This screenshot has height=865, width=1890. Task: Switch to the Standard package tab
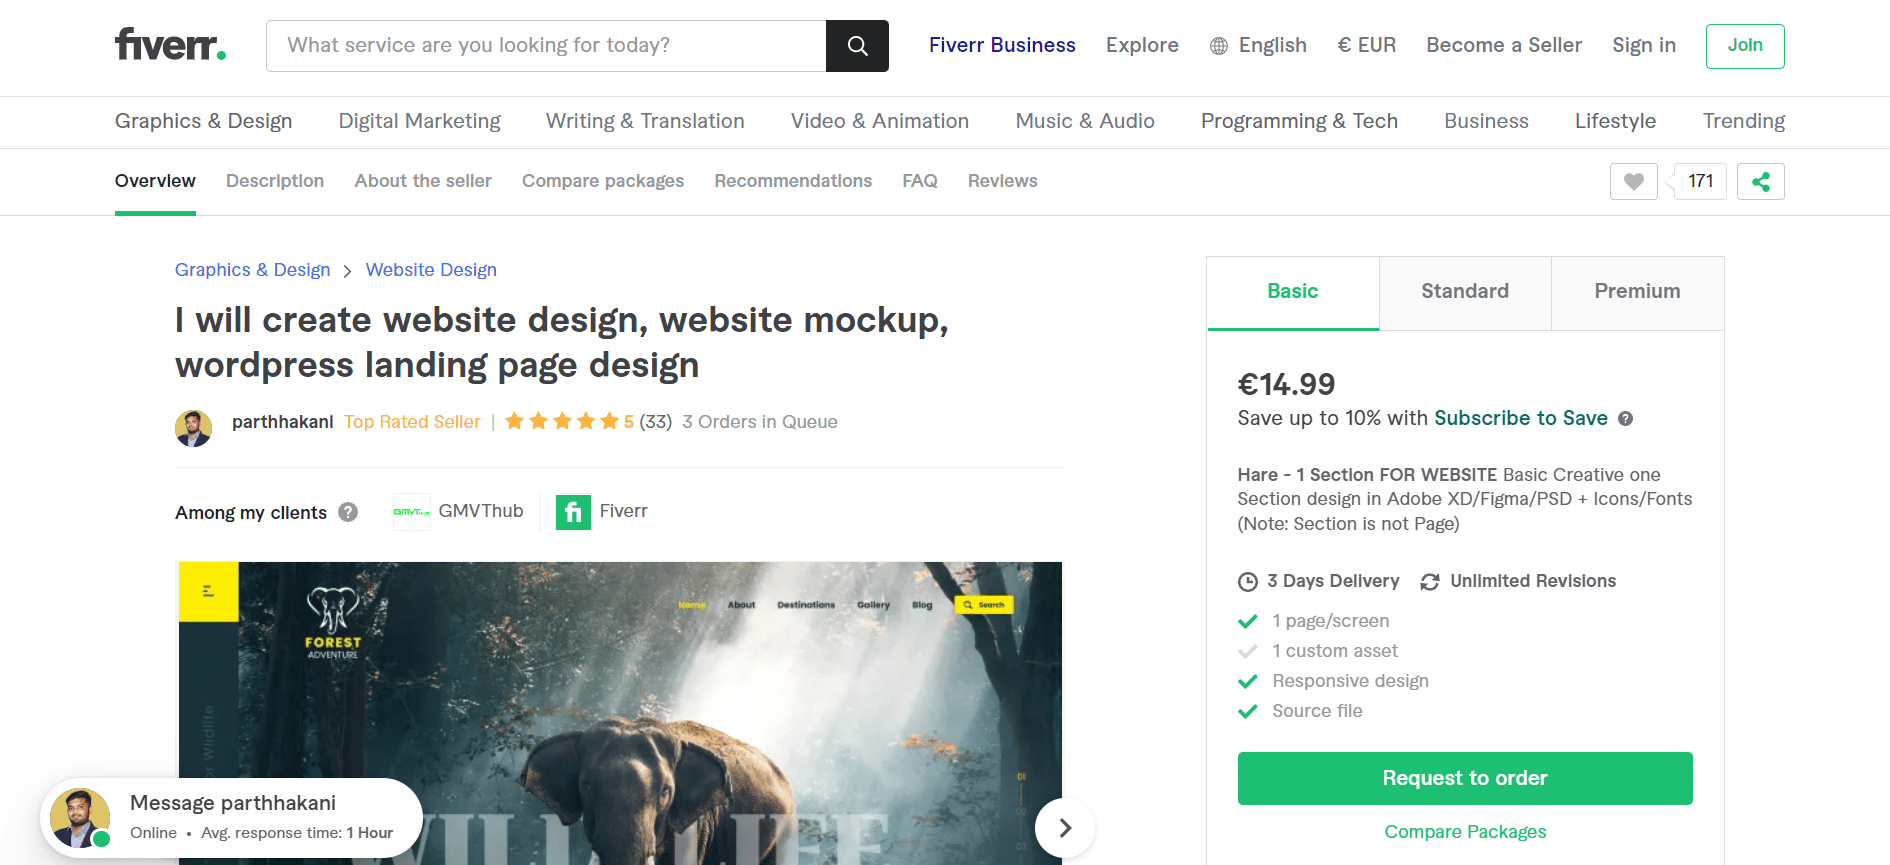(1464, 292)
